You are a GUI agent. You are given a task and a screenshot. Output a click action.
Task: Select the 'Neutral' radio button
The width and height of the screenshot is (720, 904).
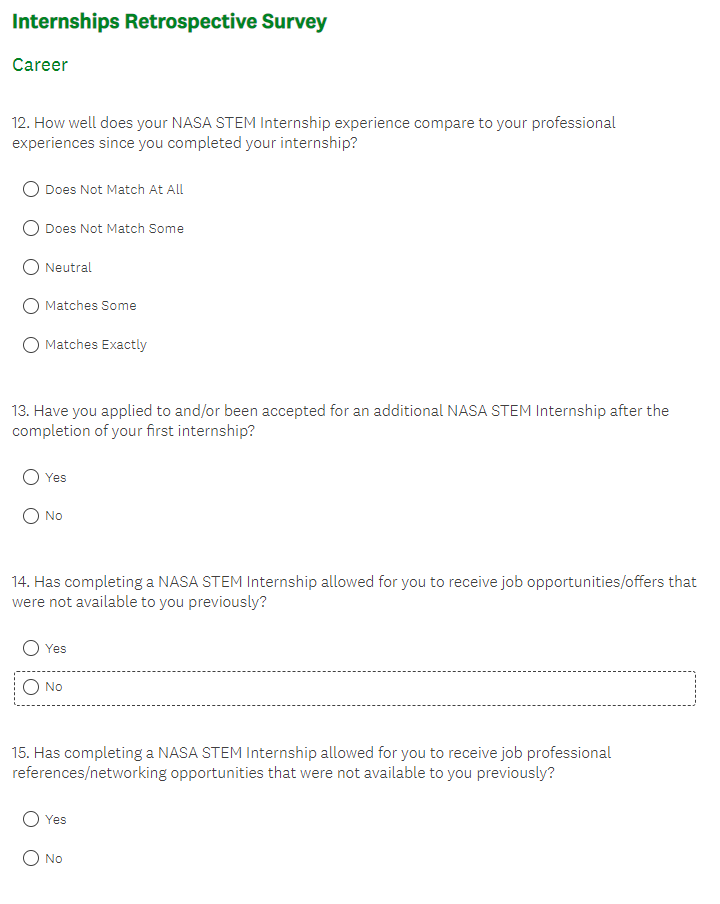pyautogui.click(x=31, y=268)
